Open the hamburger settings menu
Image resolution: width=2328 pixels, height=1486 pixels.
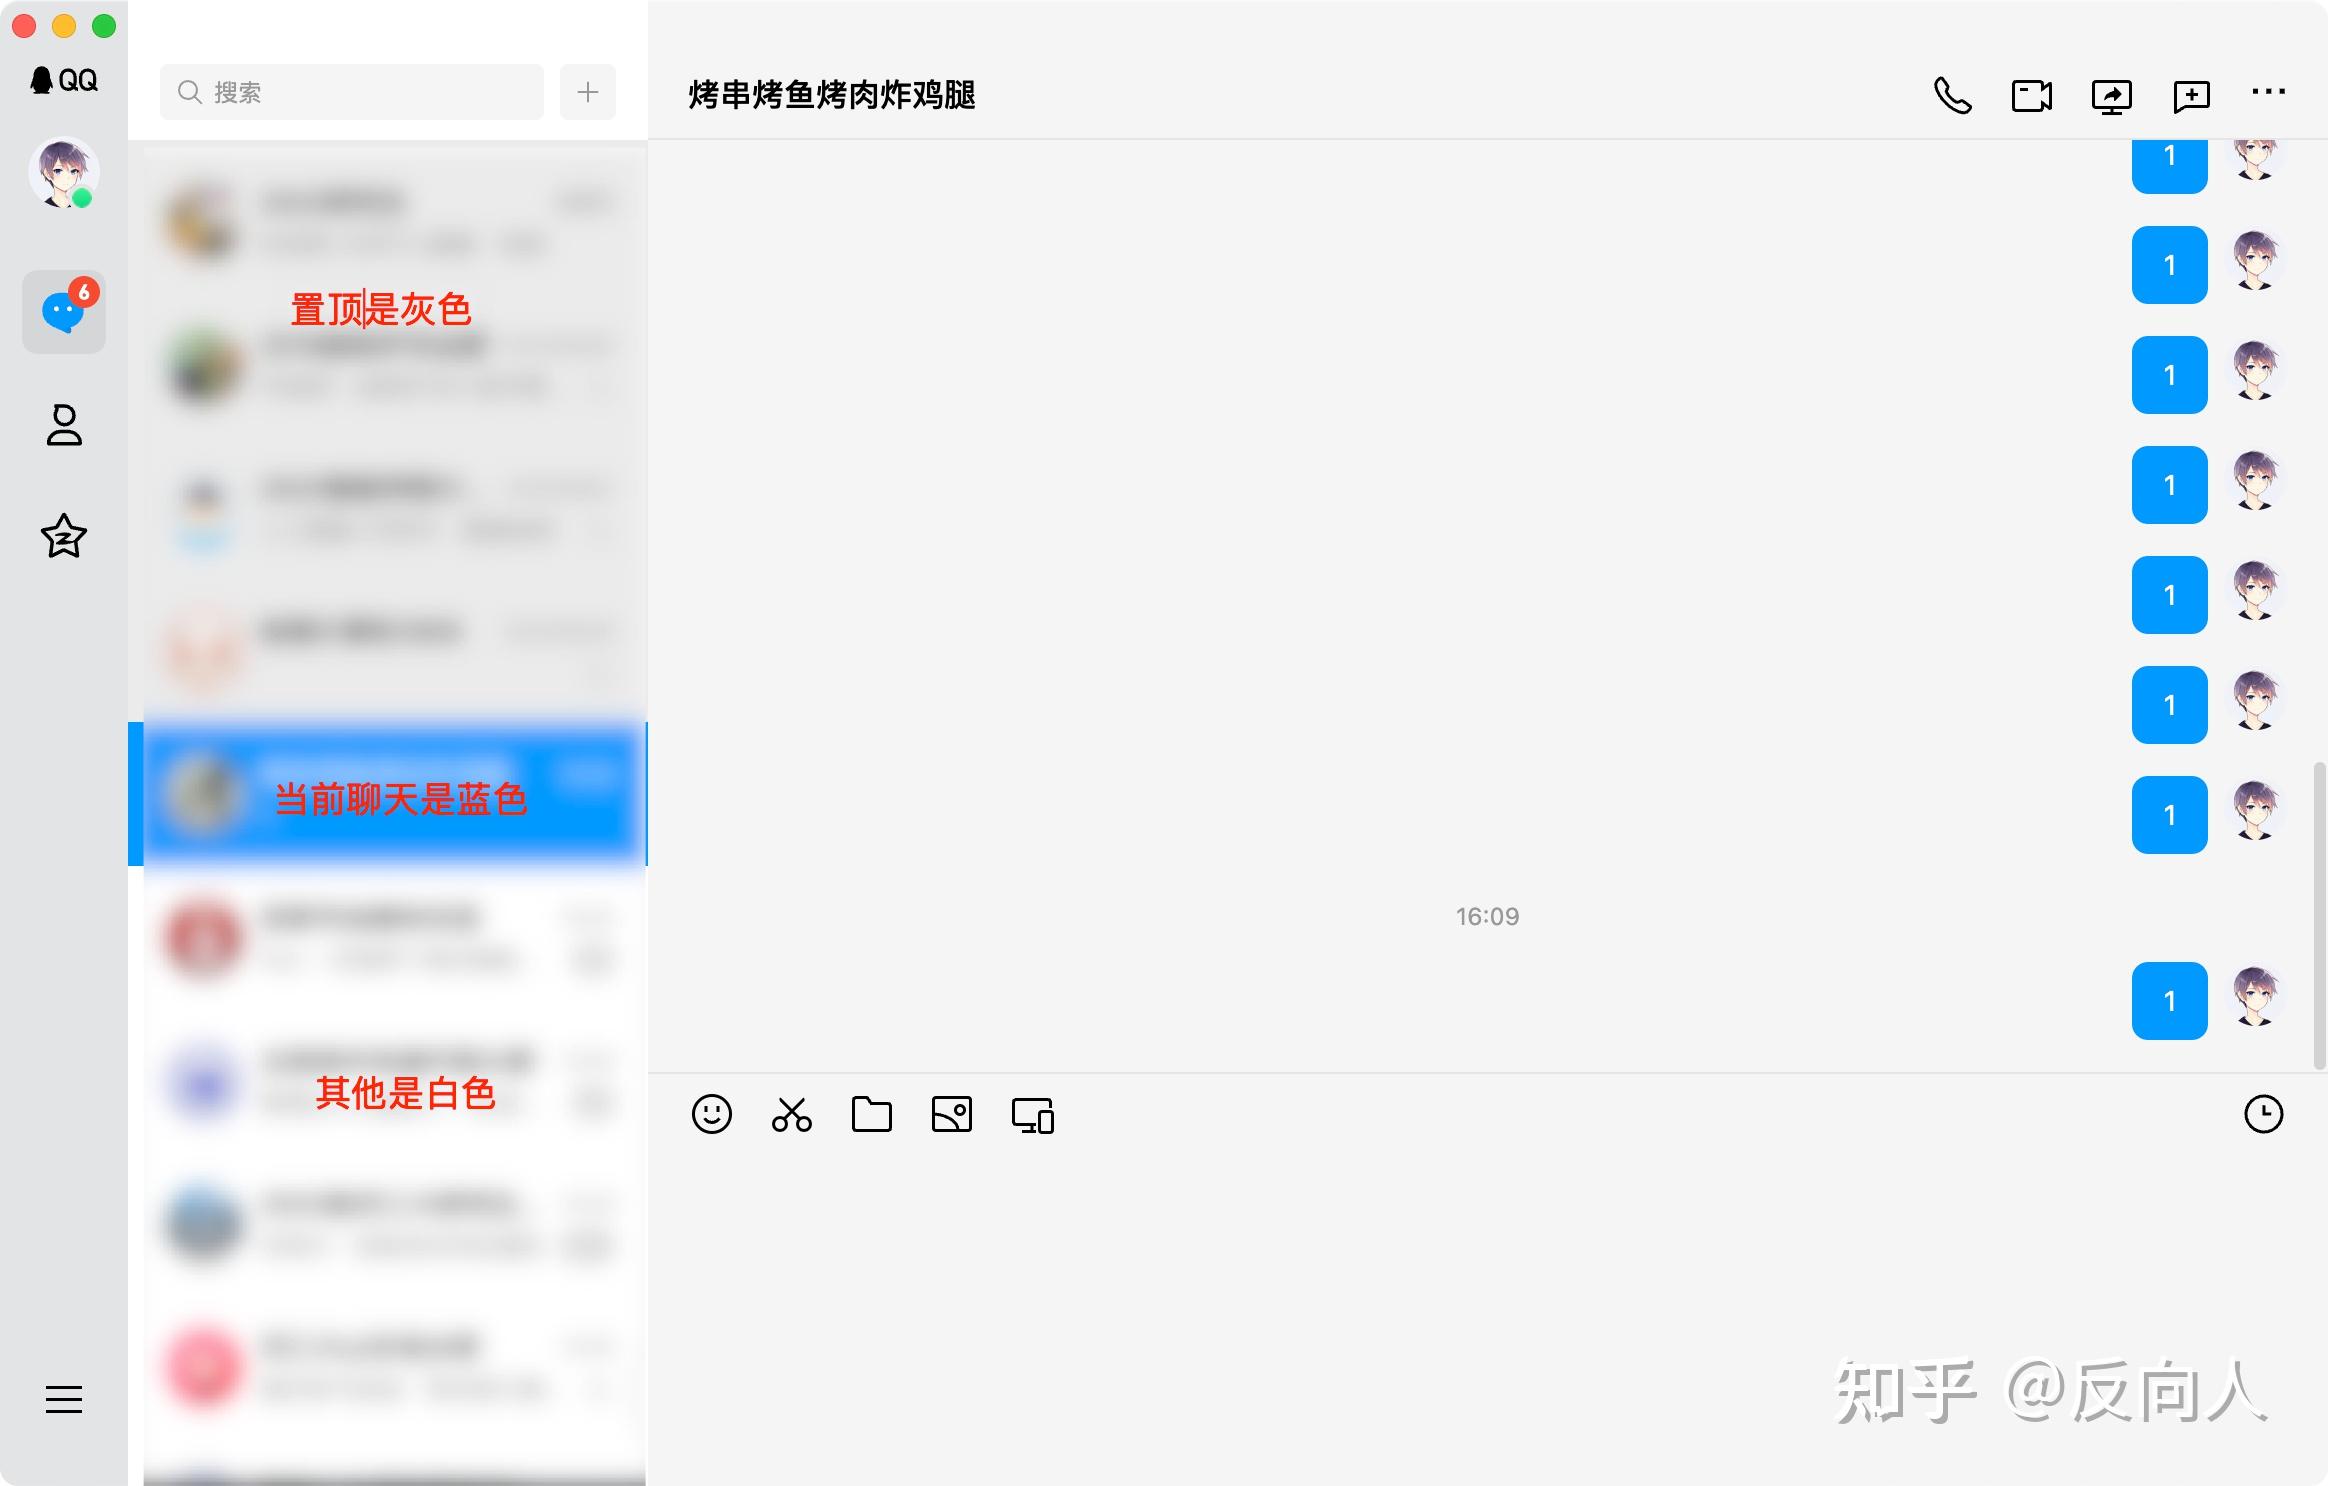click(x=63, y=1400)
